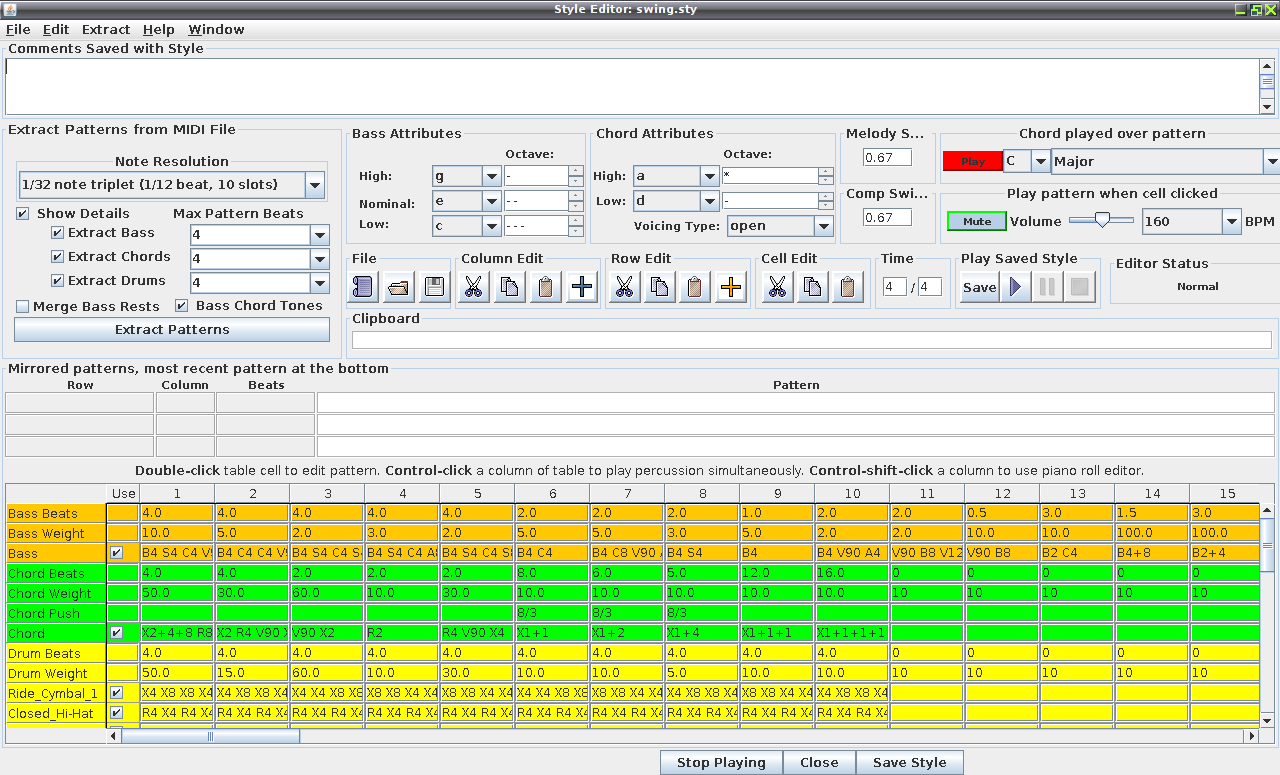Play the saved style with triangle button
Image resolution: width=1280 pixels, height=775 pixels.
(x=1016, y=288)
